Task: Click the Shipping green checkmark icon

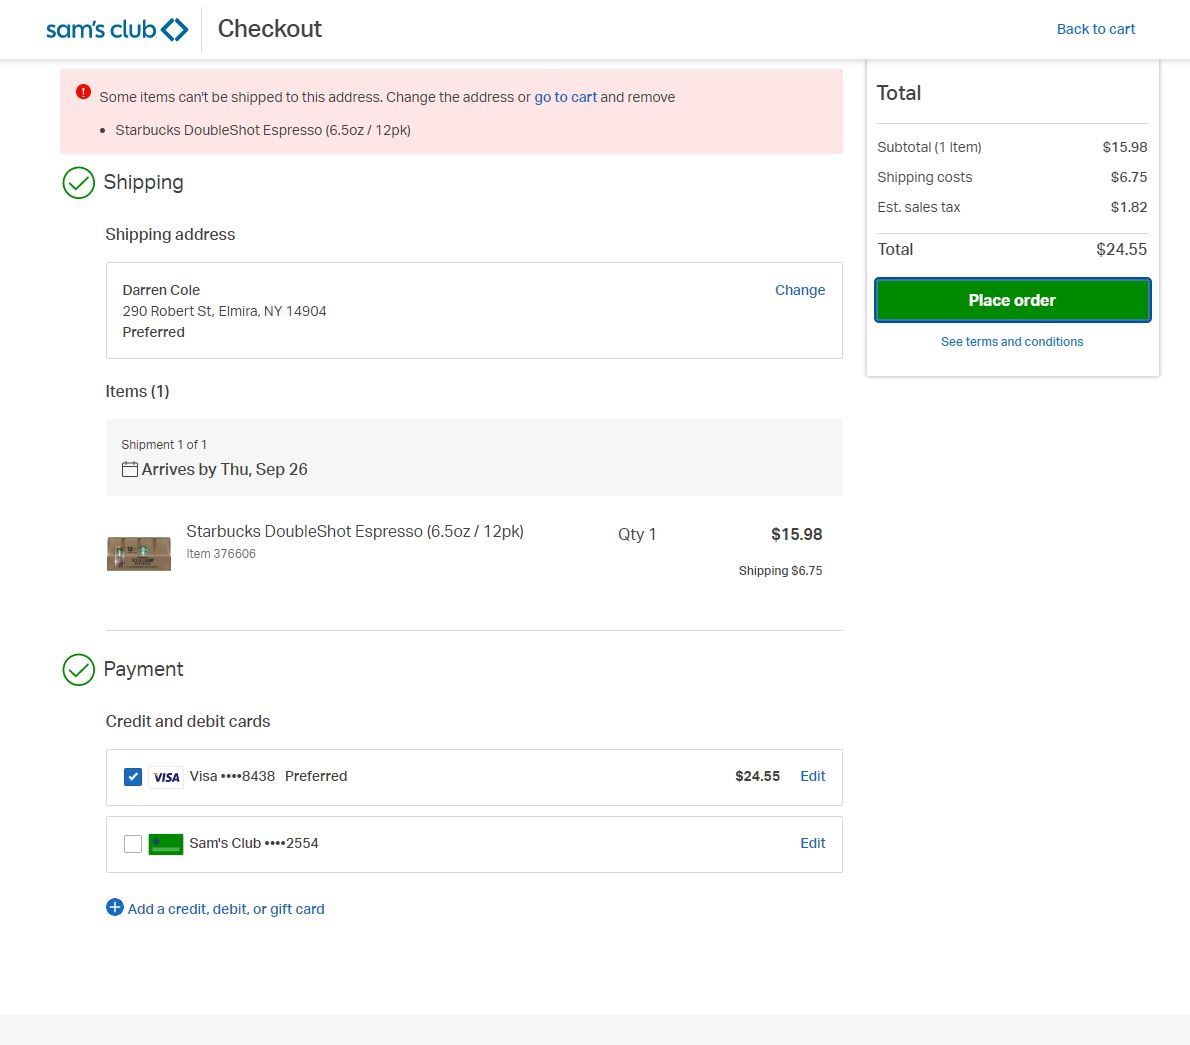Action: tap(79, 183)
